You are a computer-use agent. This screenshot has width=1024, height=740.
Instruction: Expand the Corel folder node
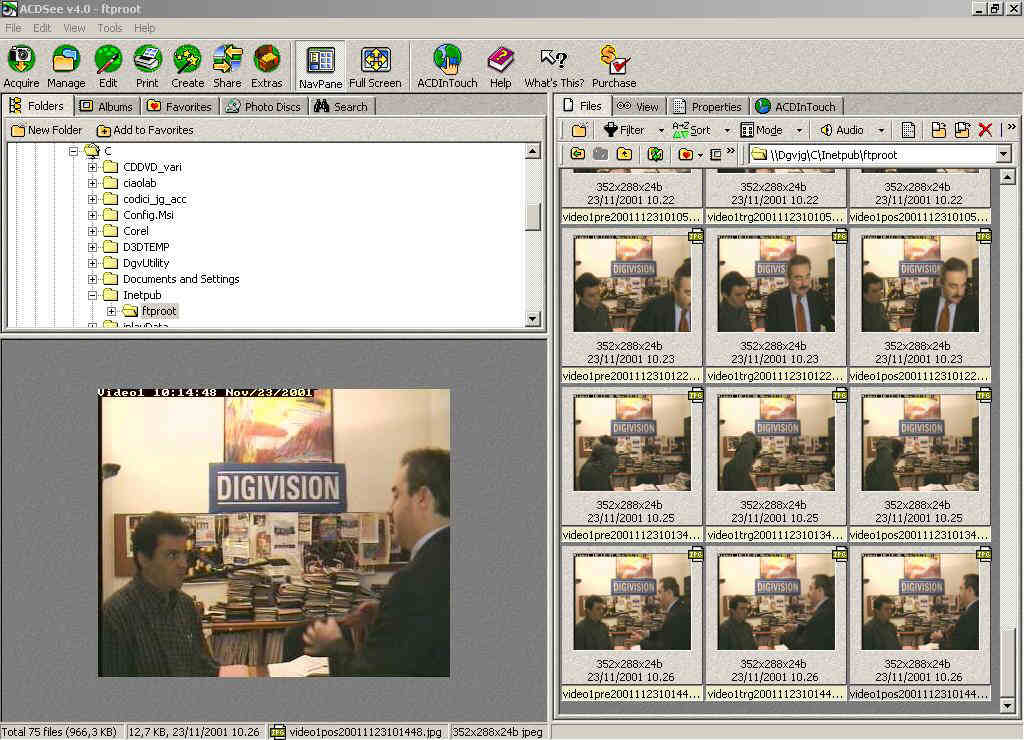[92, 231]
